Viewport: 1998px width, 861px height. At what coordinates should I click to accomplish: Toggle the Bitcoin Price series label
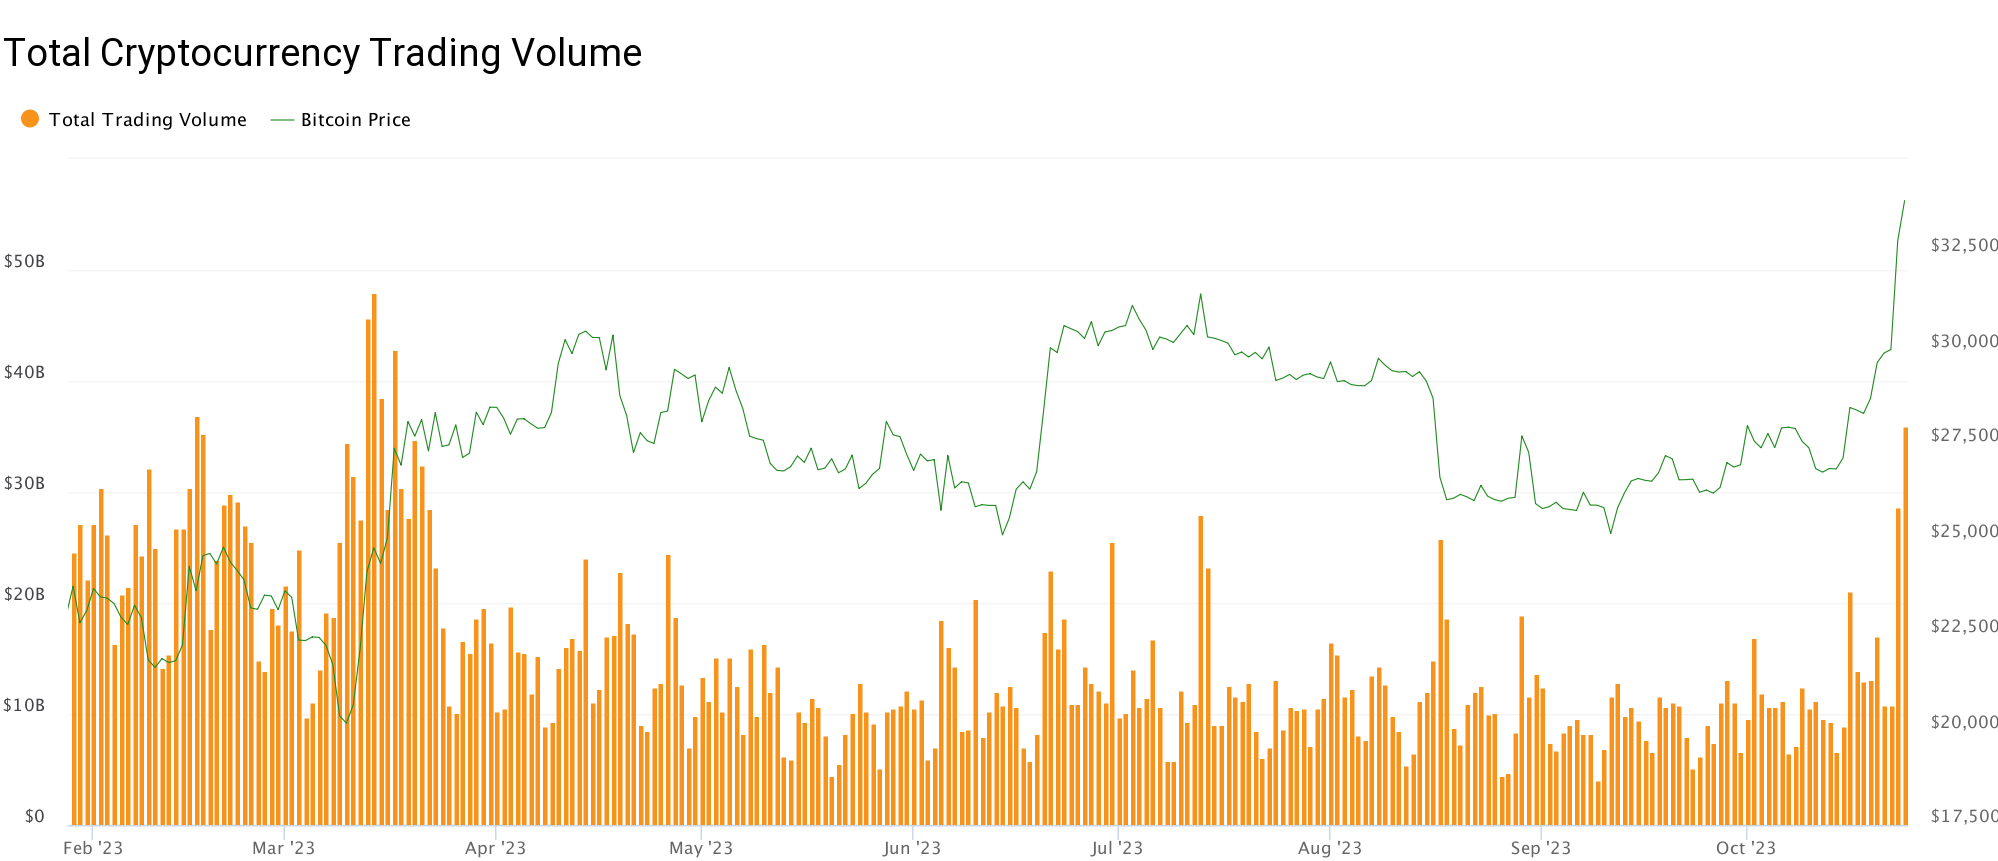point(355,120)
